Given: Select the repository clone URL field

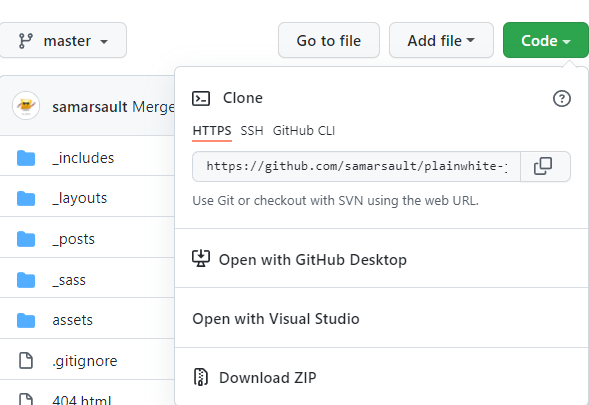Looking at the screenshot, I should 356,166.
